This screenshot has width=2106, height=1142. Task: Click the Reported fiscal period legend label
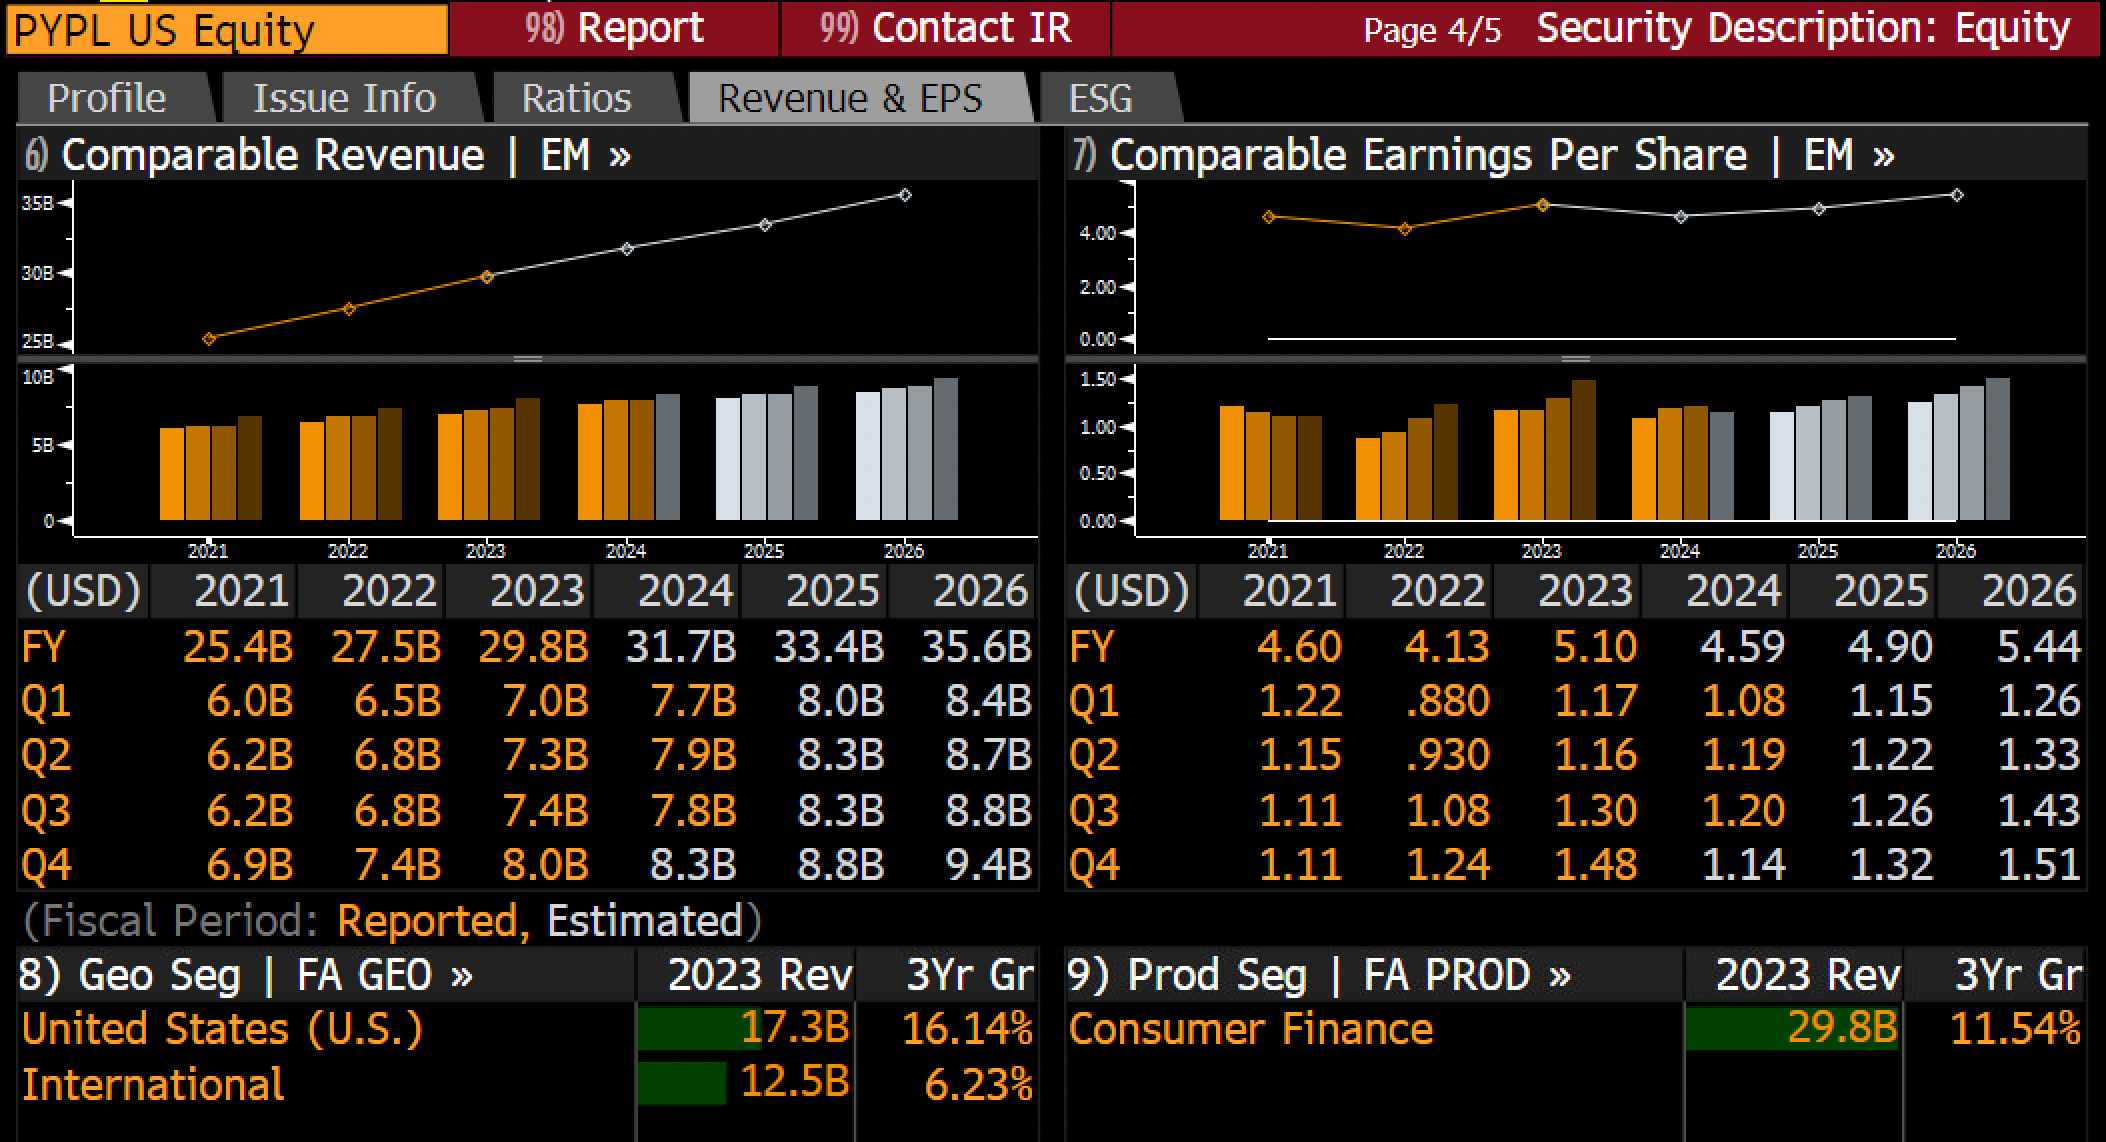(x=432, y=920)
